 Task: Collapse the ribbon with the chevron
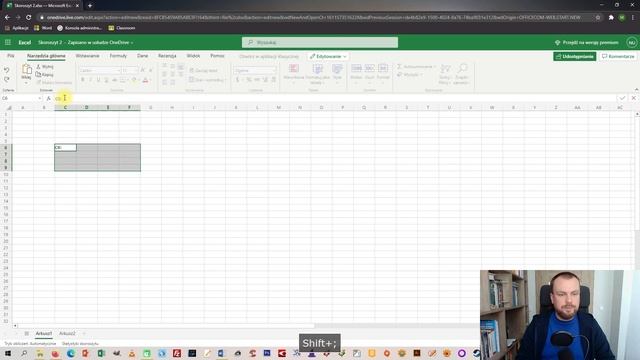tap(636, 90)
